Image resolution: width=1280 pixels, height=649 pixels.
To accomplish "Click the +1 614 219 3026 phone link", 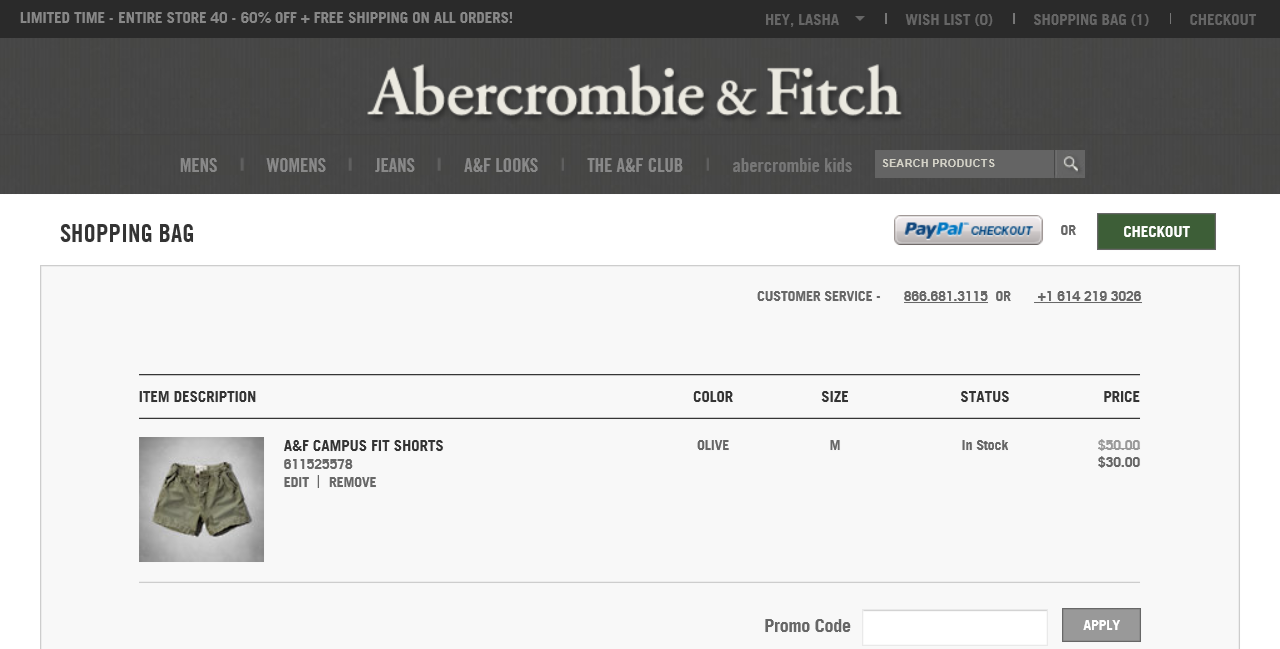I will (x=1088, y=296).
